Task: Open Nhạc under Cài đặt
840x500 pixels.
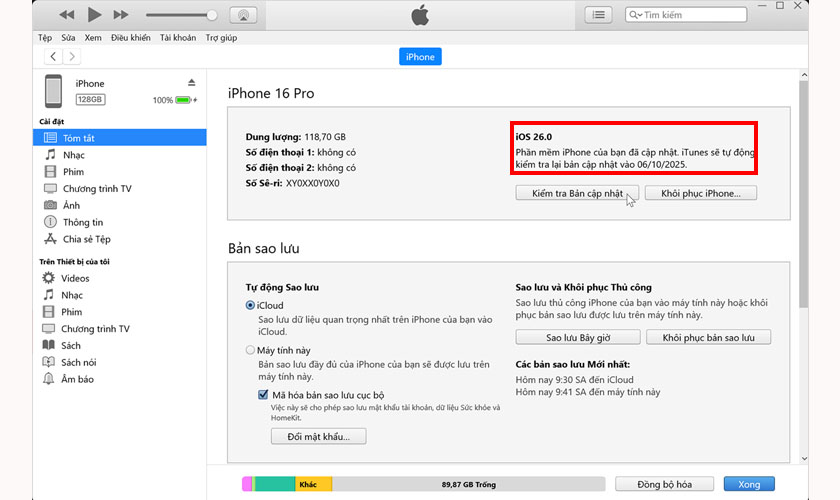Action: tap(73, 155)
